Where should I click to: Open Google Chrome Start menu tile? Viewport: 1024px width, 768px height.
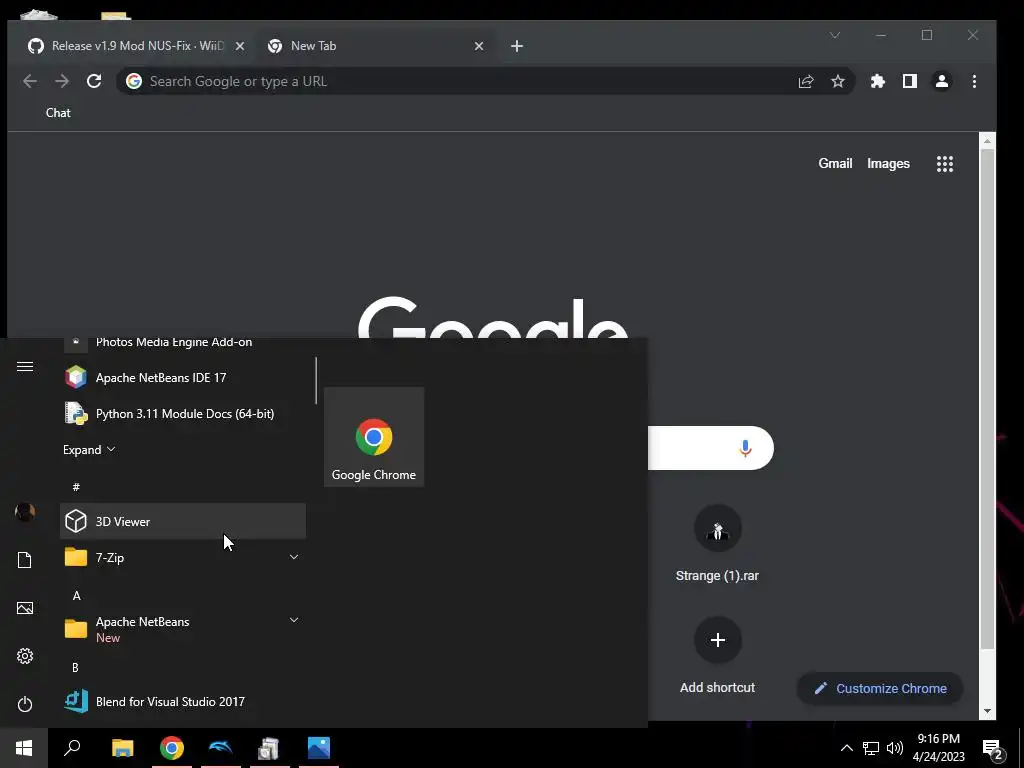tap(374, 437)
